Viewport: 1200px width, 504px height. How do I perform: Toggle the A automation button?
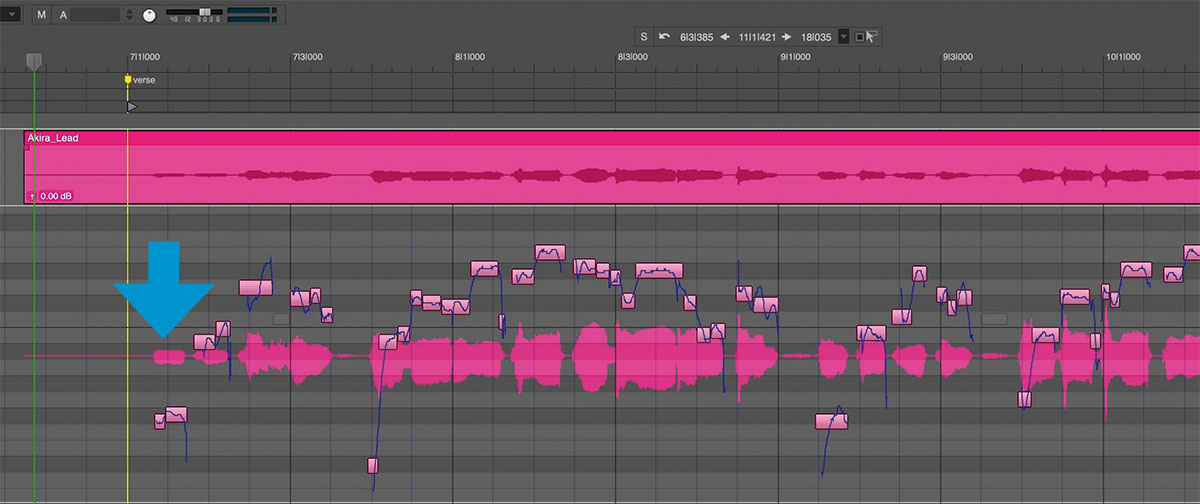click(63, 15)
